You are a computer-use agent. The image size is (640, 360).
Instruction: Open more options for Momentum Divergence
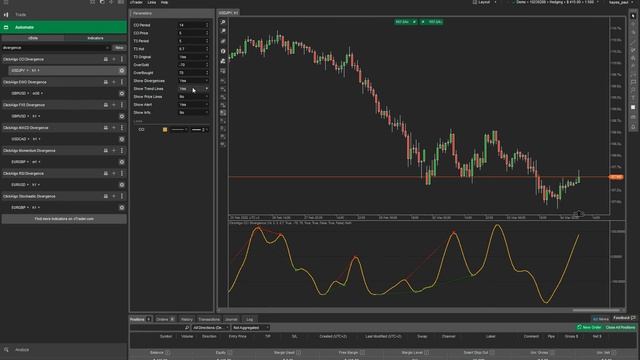point(122,151)
